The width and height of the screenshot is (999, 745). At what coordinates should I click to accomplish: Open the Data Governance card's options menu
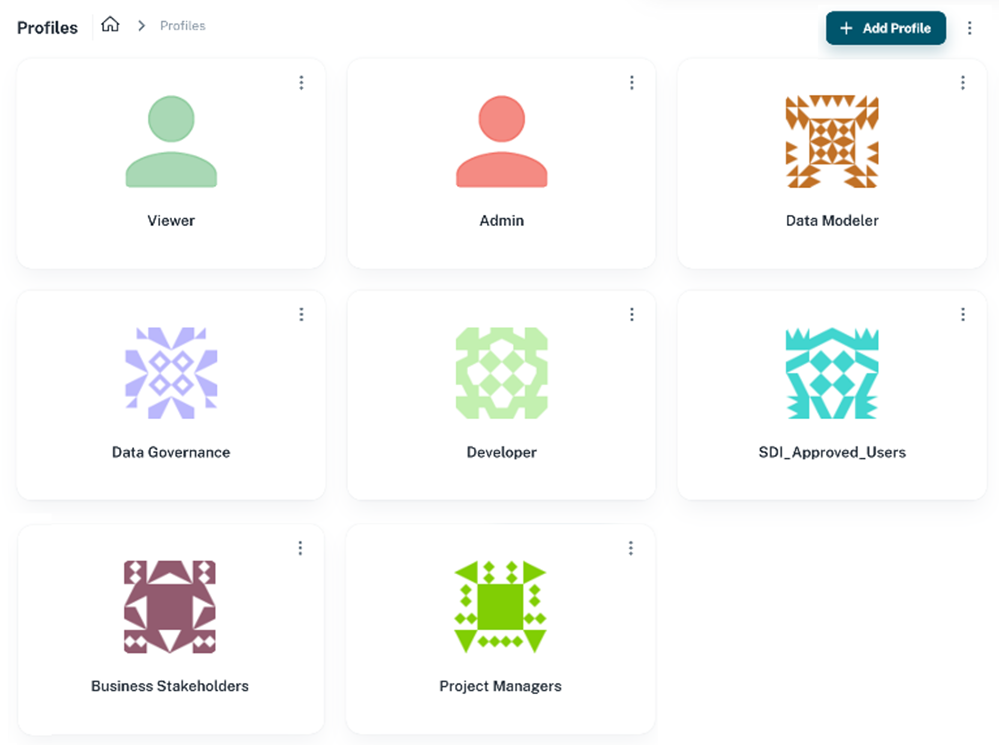pos(301,314)
